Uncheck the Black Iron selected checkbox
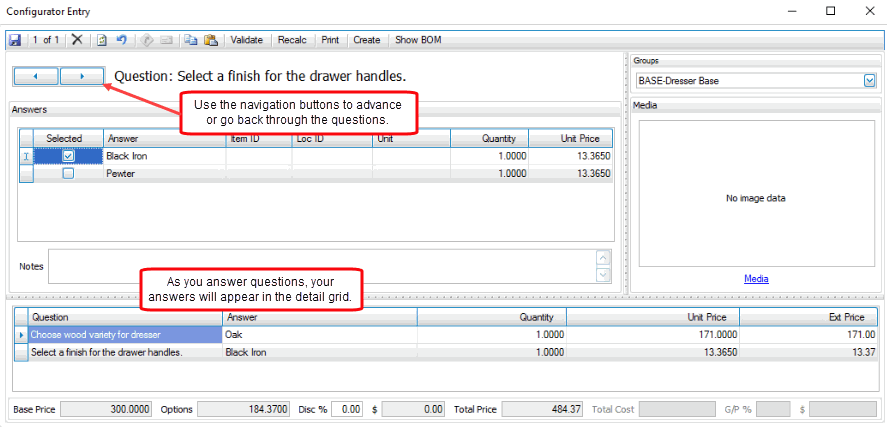Image resolution: width=887 pixels, height=427 pixels. [68, 156]
